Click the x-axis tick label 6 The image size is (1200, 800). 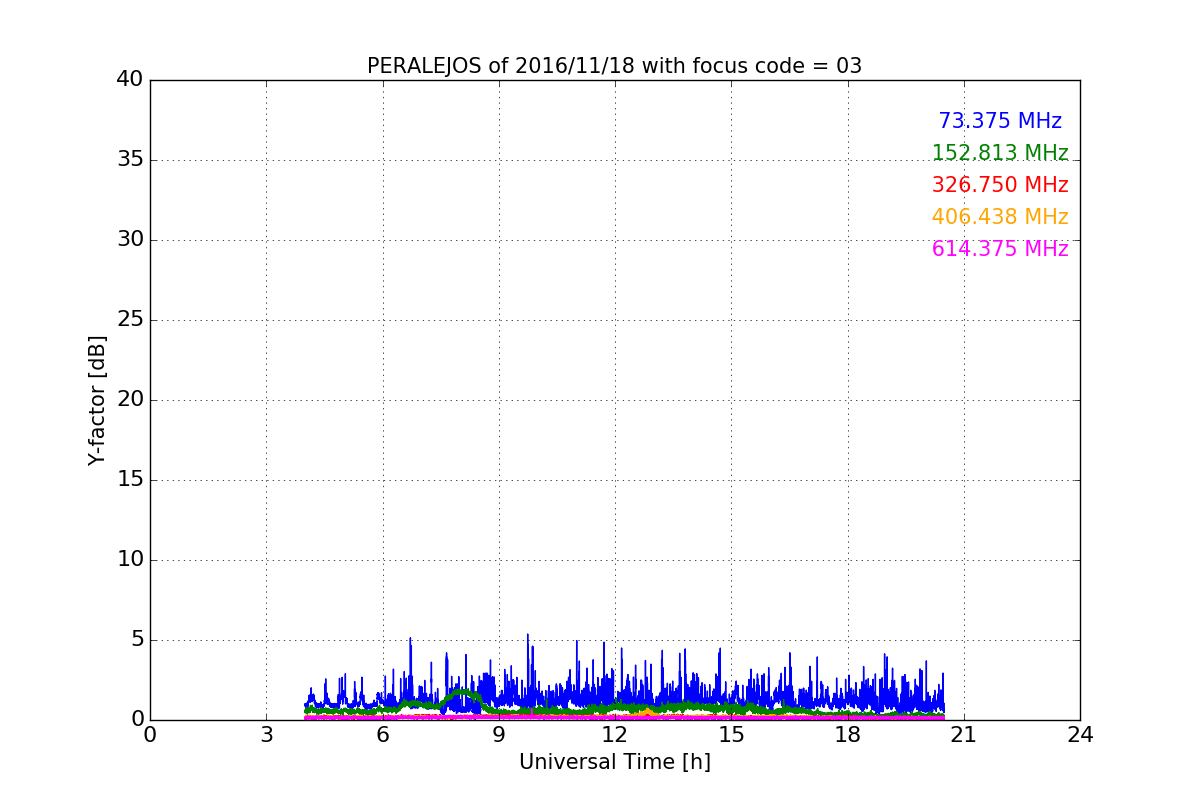382,735
